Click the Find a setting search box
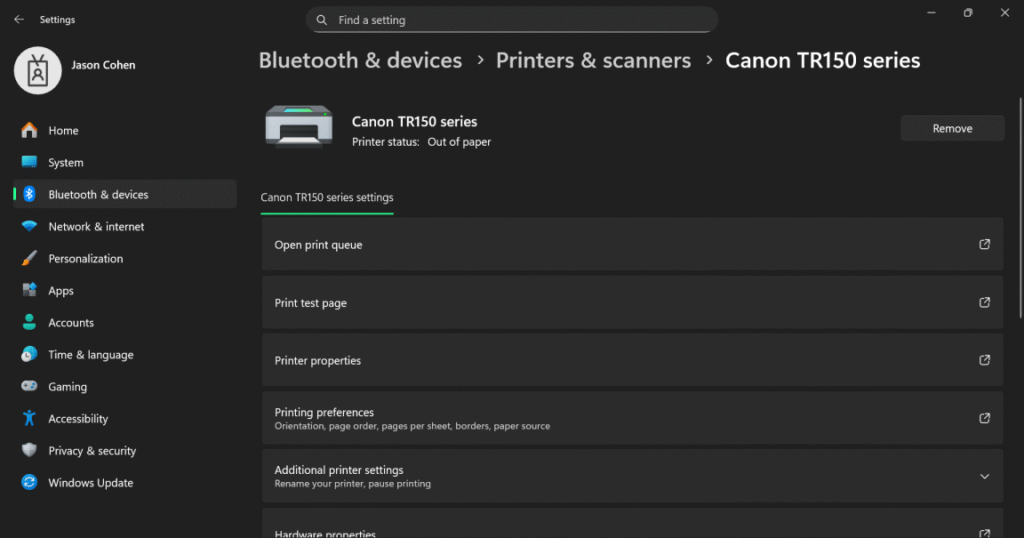 click(512, 20)
